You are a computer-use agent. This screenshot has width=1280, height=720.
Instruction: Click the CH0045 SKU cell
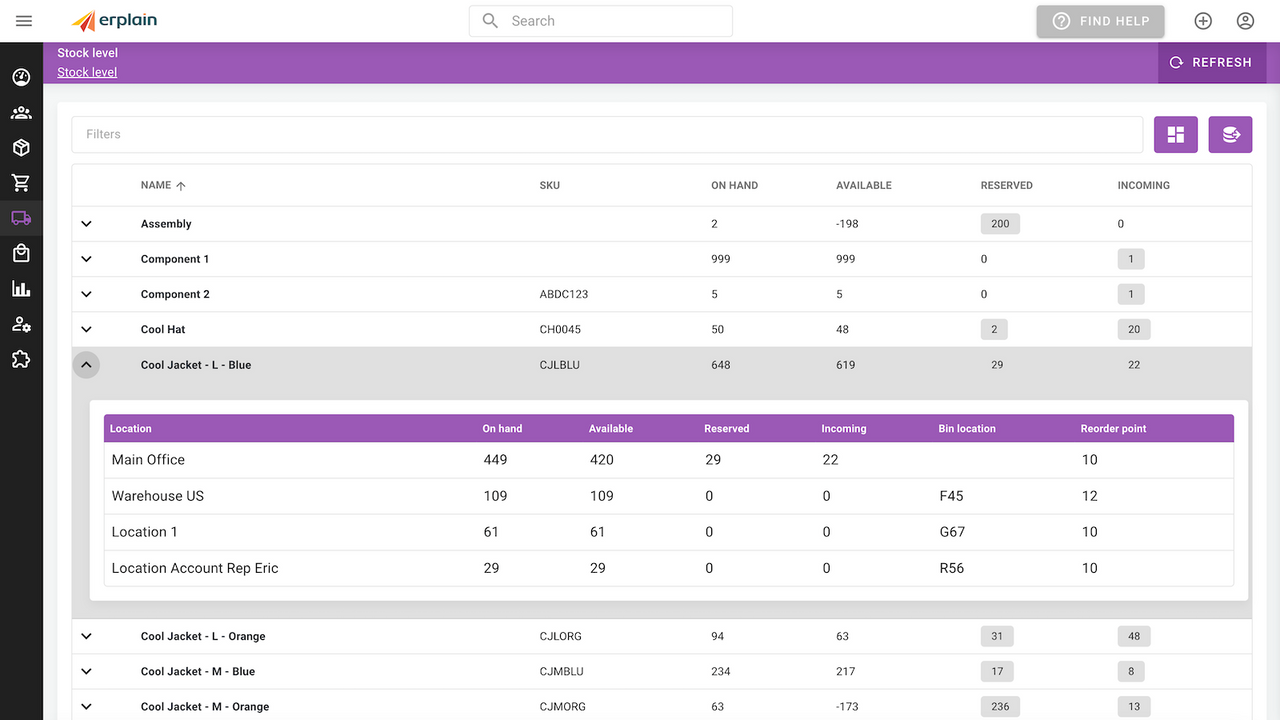pos(560,329)
